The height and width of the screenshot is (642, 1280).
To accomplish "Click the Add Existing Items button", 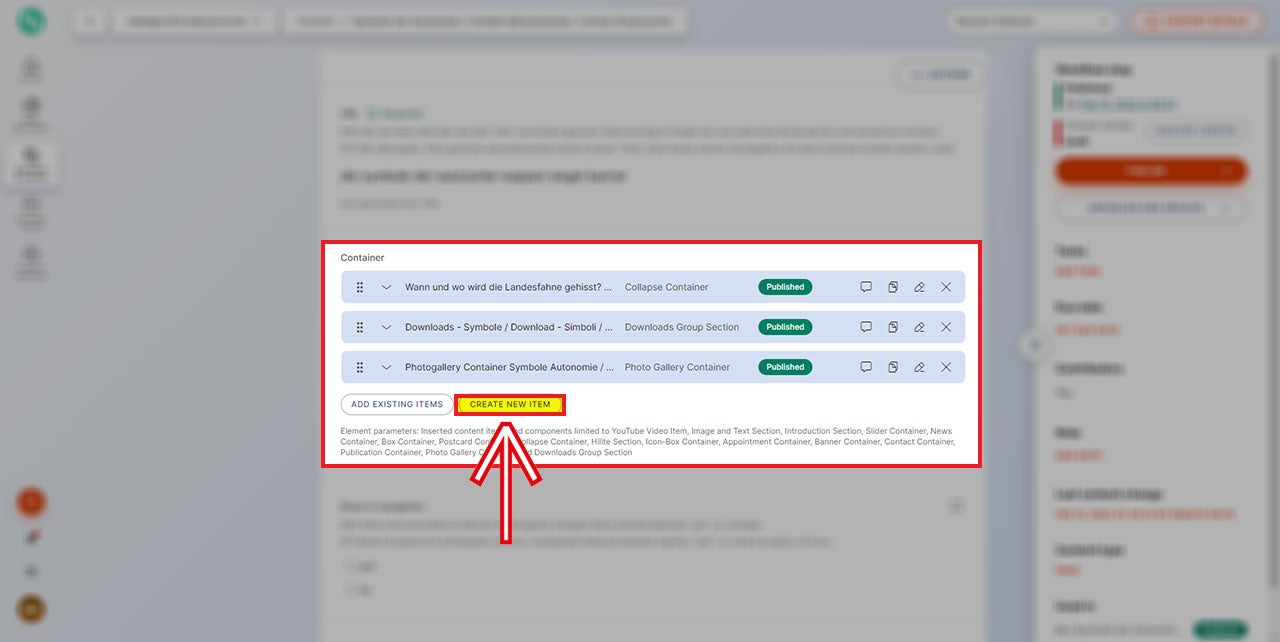I will click(x=397, y=404).
